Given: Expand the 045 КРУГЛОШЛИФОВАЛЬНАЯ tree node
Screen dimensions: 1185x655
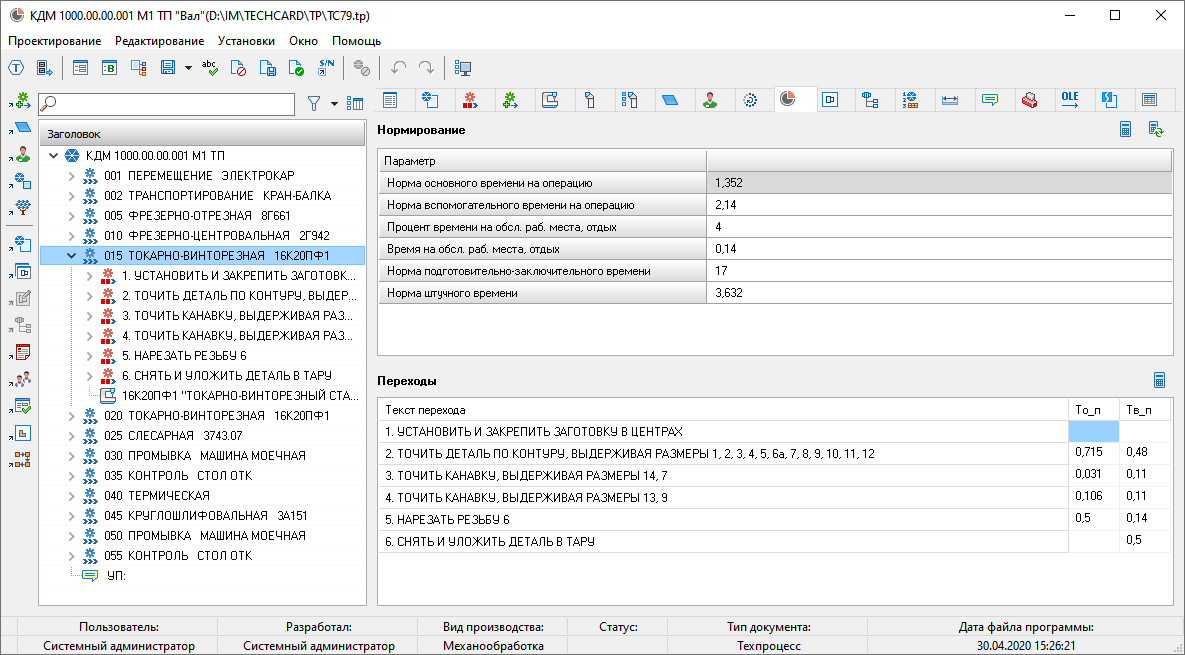Looking at the screenshot, I should [x=71, y=515].
